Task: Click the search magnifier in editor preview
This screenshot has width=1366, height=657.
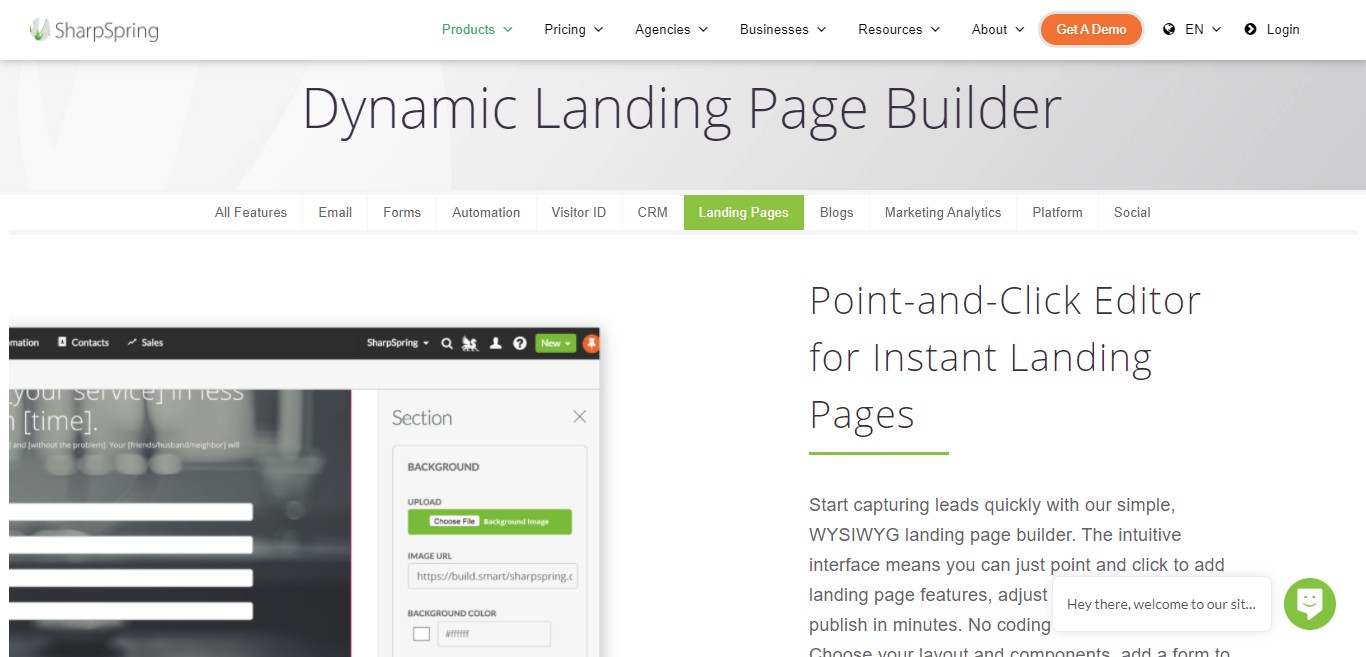Action: click(x=447, y=343)
